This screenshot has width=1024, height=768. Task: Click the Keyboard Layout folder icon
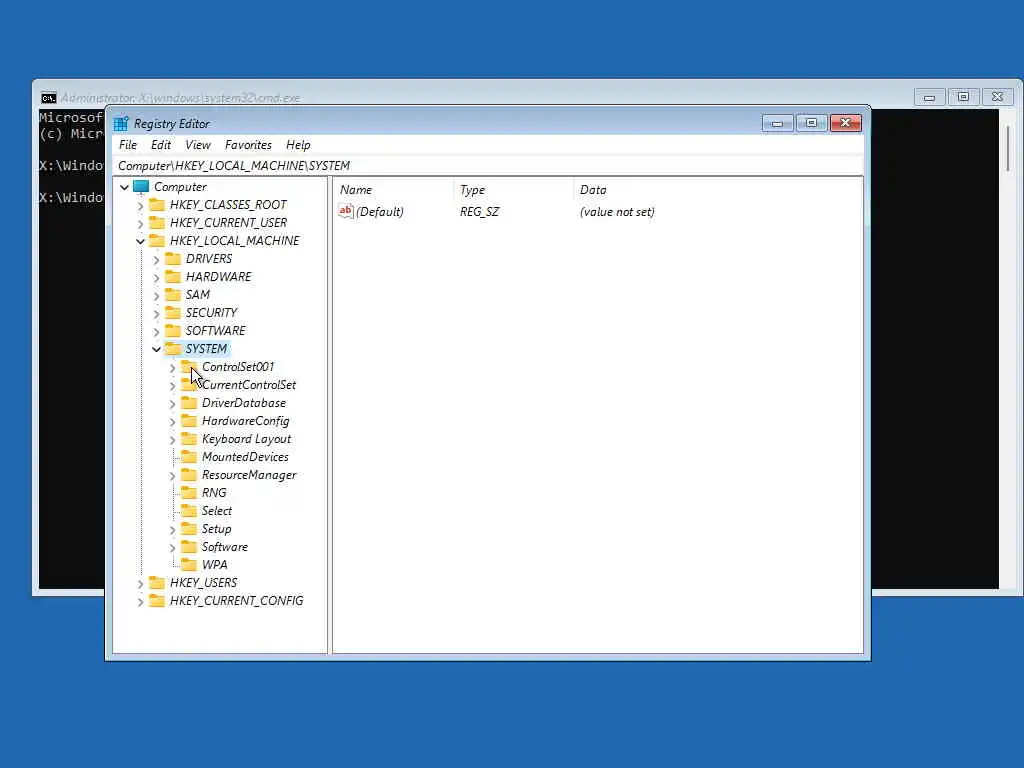click(189, 438)
